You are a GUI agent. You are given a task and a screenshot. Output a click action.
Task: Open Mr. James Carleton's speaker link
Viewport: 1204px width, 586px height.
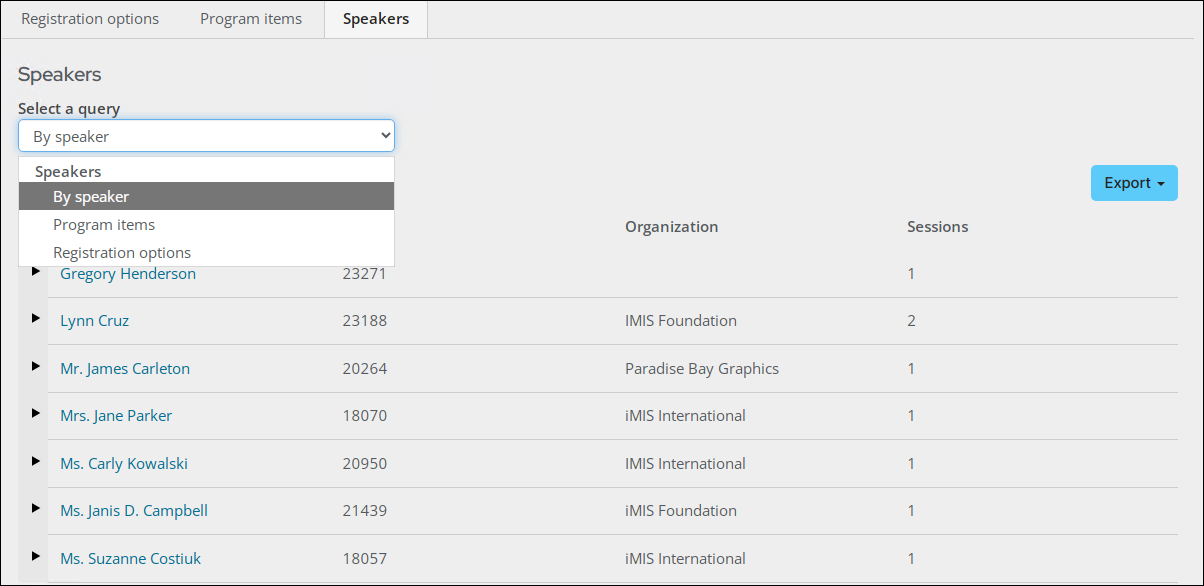tap(125, 369)
